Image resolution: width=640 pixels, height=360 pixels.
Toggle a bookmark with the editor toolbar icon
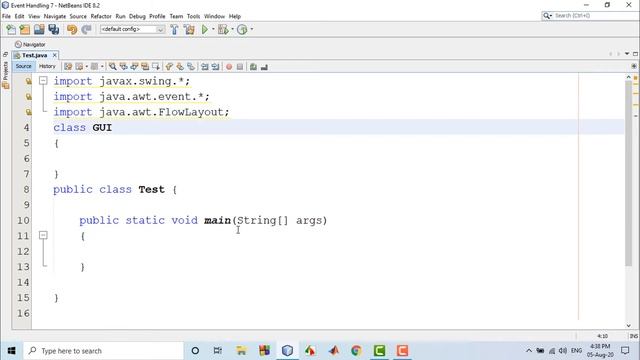(x=191, y=67)
